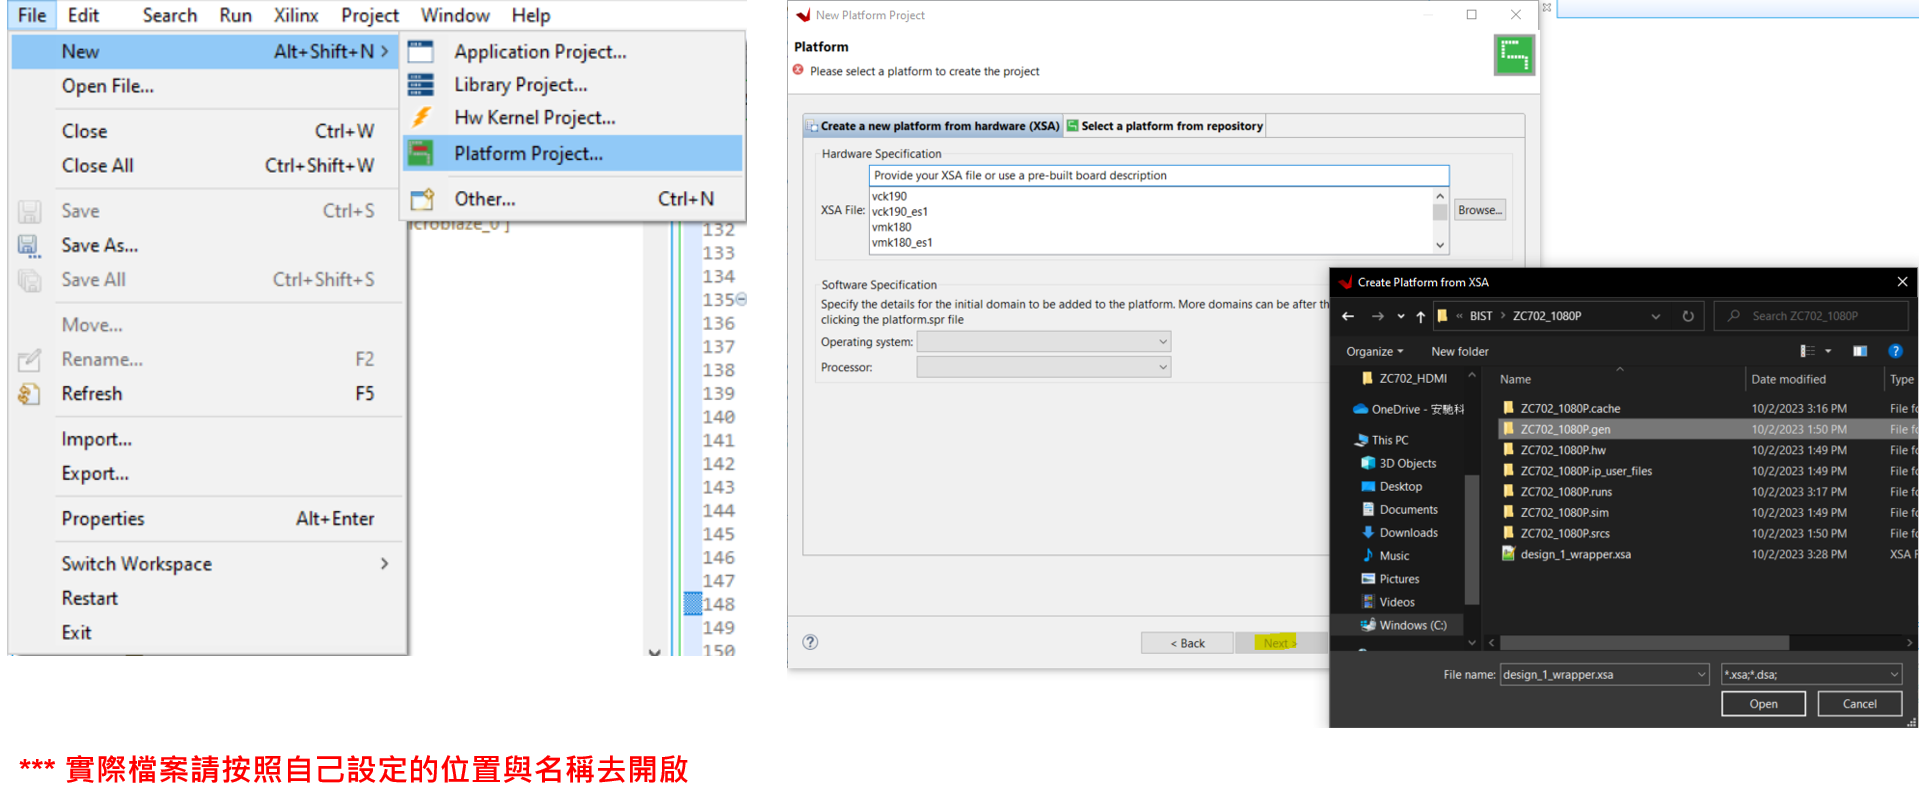Select the ZC702_HDMI folder in sidebar
This screenshot has height=807, width=1919.
pyautogui.click(x=1405, y=378)
